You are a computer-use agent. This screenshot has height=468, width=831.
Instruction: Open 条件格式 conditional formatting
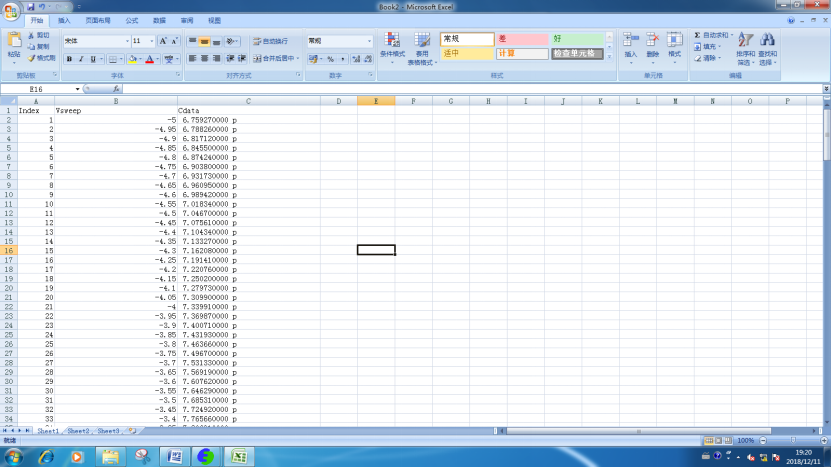[392, 48]
